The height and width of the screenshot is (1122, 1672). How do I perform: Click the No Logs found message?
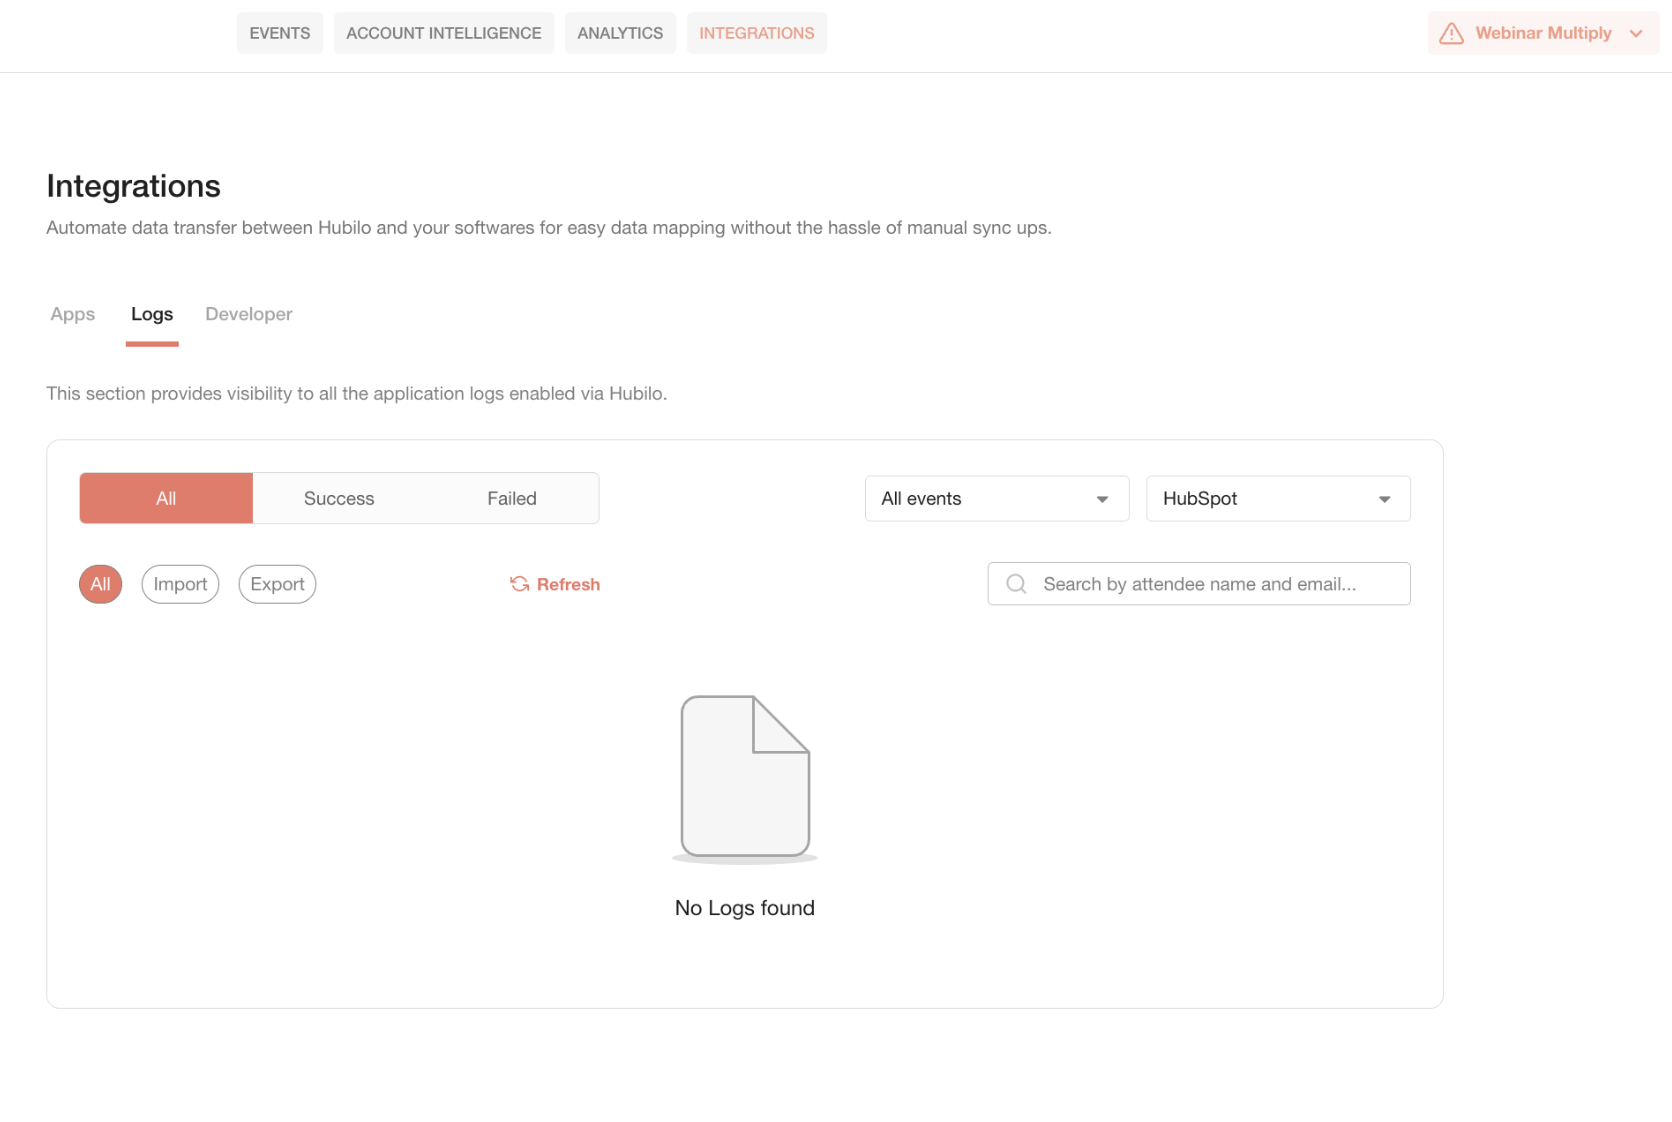[x=745, y=908]
